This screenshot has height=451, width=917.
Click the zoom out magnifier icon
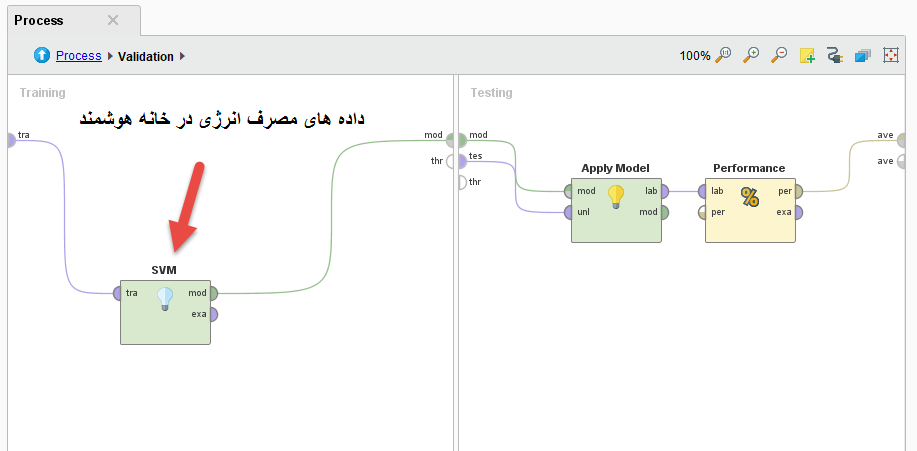[x=779, y=56]
